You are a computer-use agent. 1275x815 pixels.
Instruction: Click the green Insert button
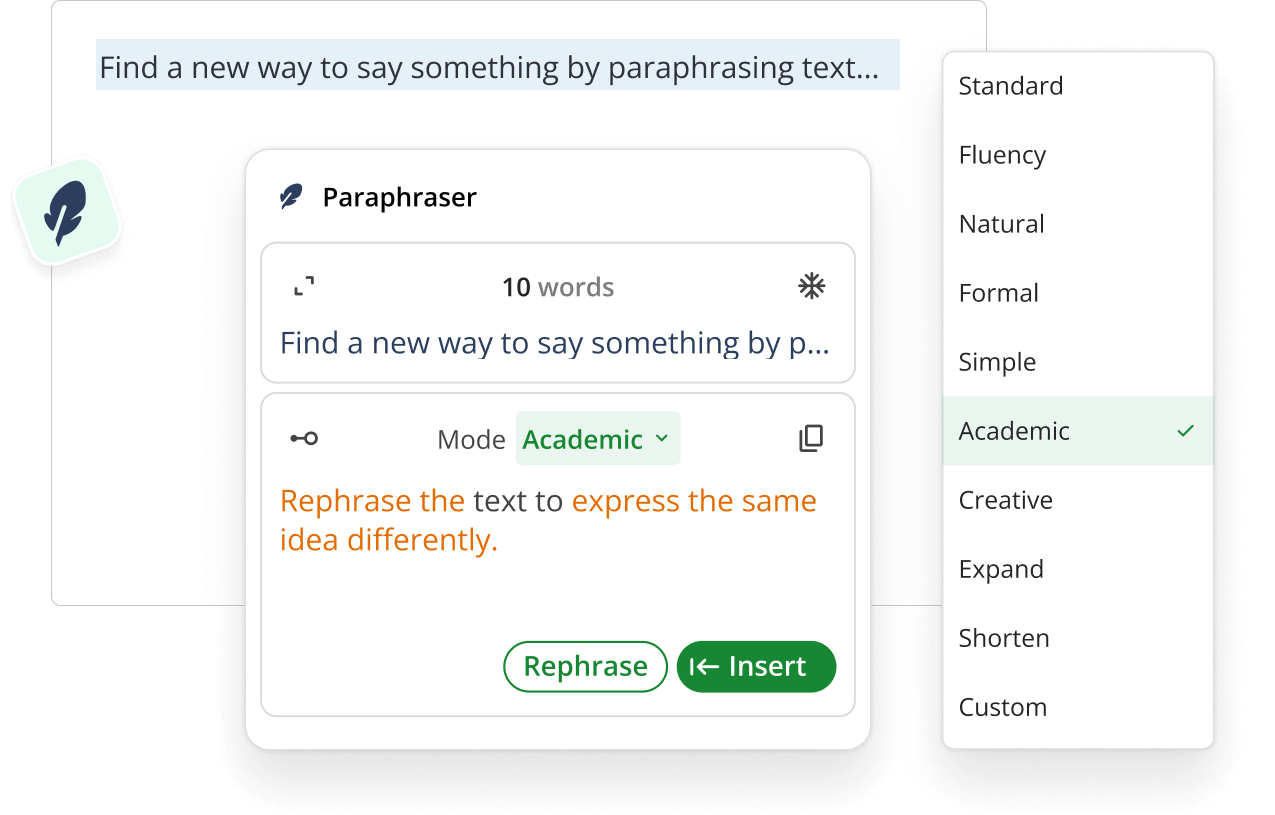click(x=756, y=667)
